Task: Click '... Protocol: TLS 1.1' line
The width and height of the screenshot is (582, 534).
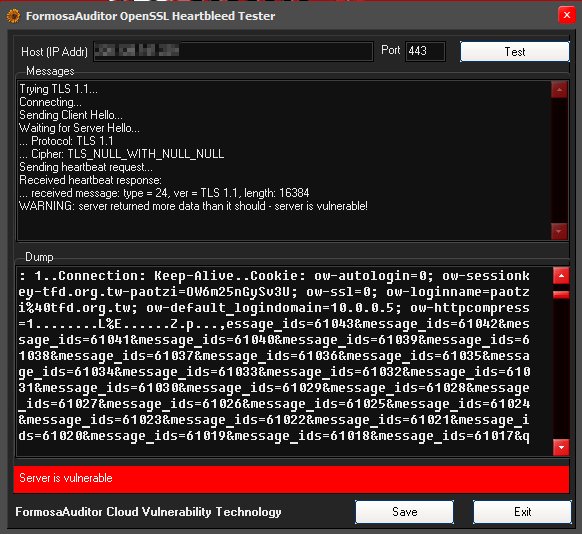Action: [x=66, y=141]
